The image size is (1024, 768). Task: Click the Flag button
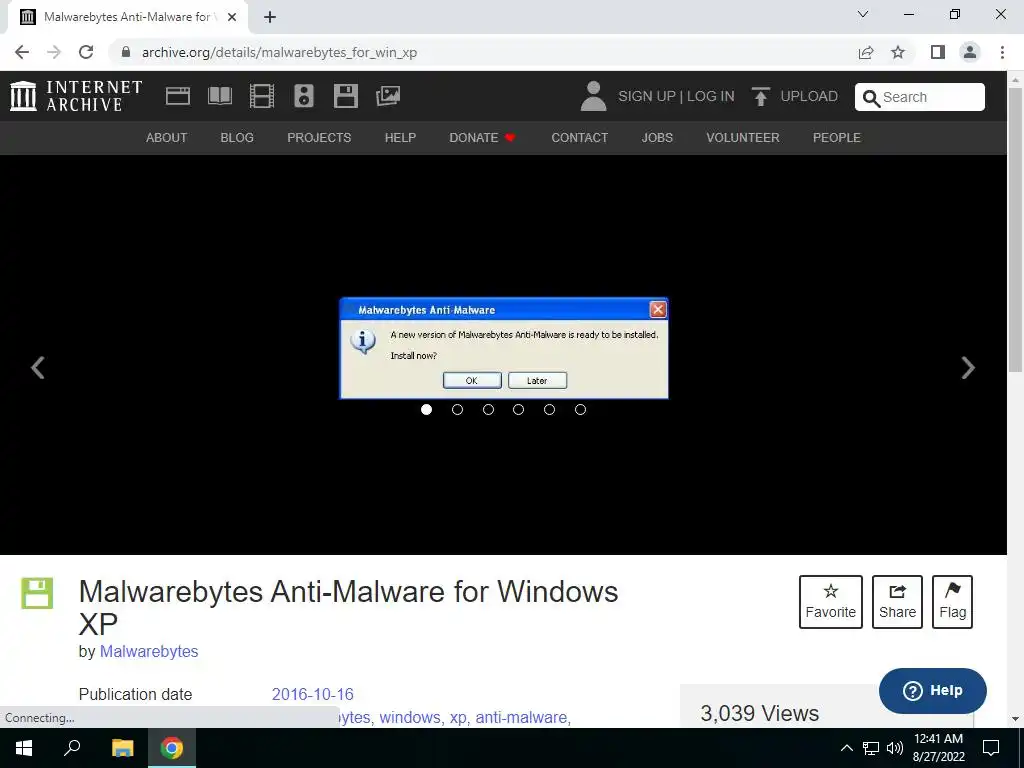(x=952, y=601)
